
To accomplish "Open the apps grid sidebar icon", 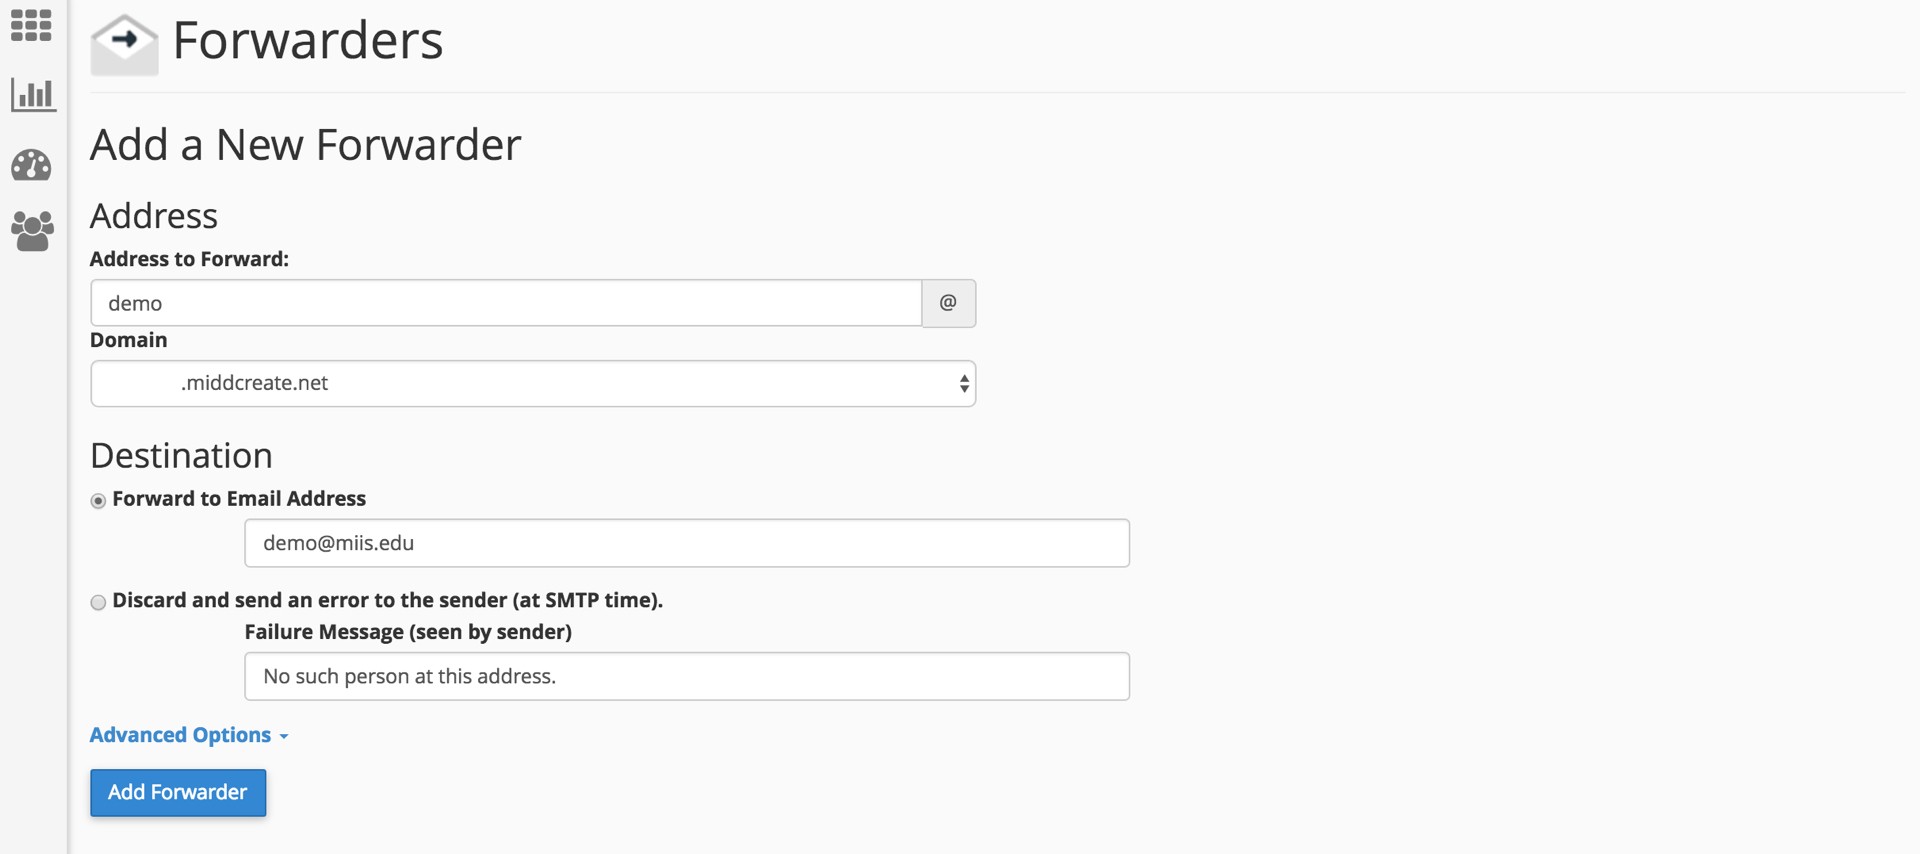I will [31, 26].
